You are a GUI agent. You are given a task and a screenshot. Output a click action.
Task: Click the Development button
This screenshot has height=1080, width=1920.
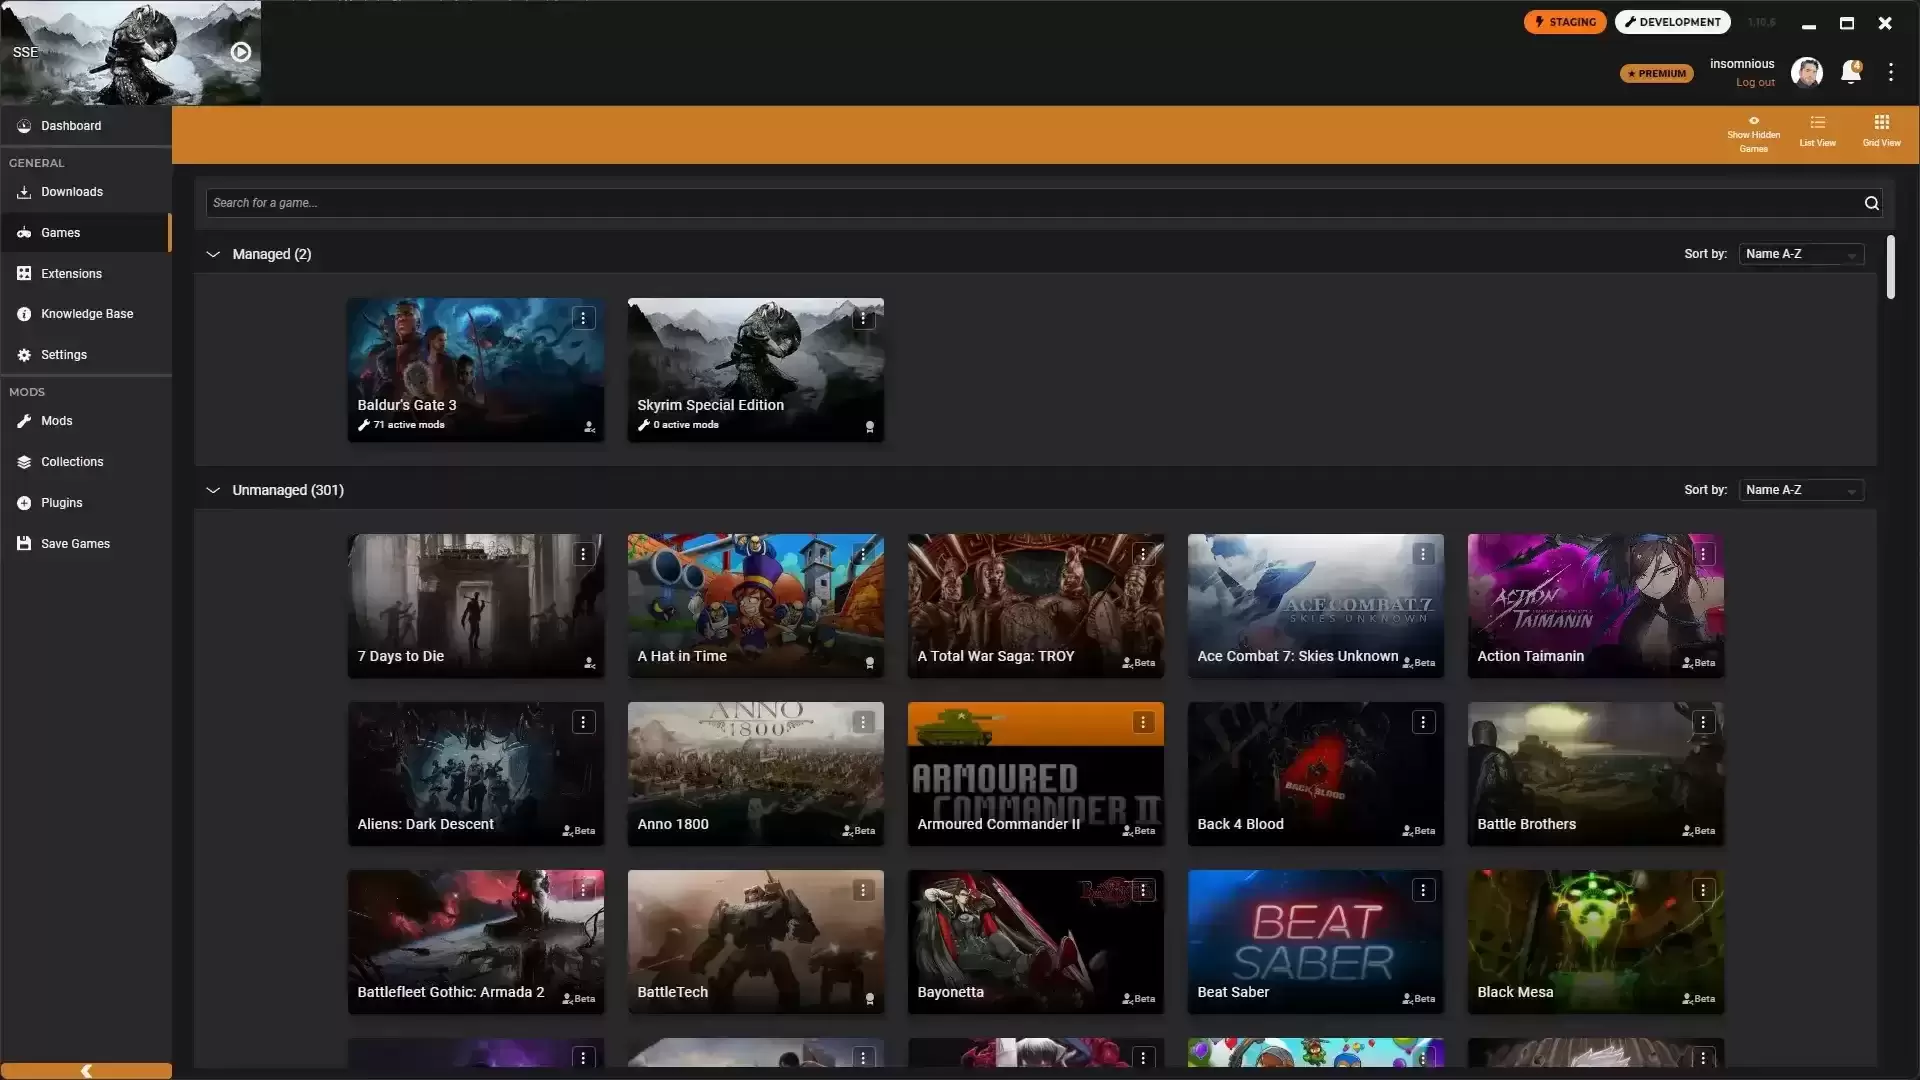[x=1672, y=22]
